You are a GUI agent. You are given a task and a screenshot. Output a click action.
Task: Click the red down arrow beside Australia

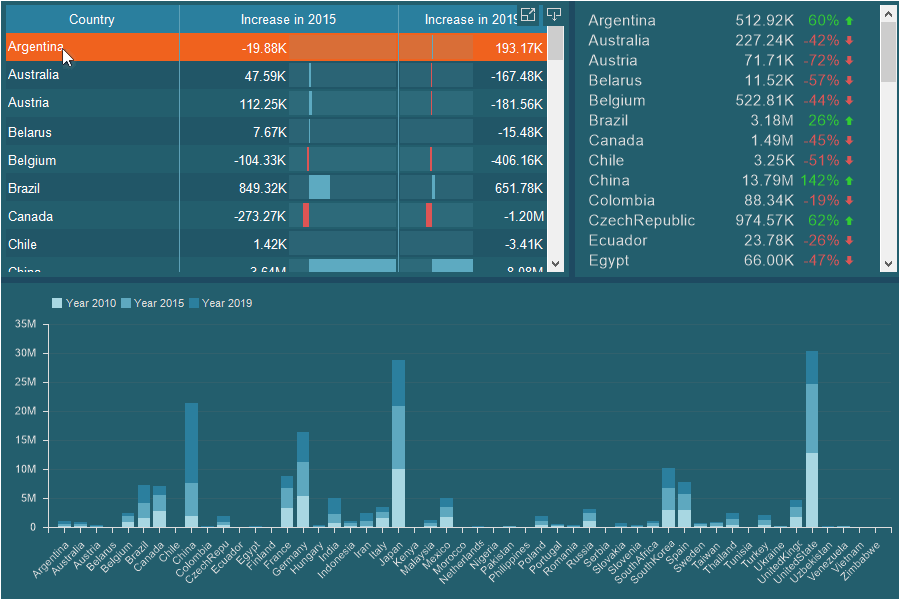[850, 40]
